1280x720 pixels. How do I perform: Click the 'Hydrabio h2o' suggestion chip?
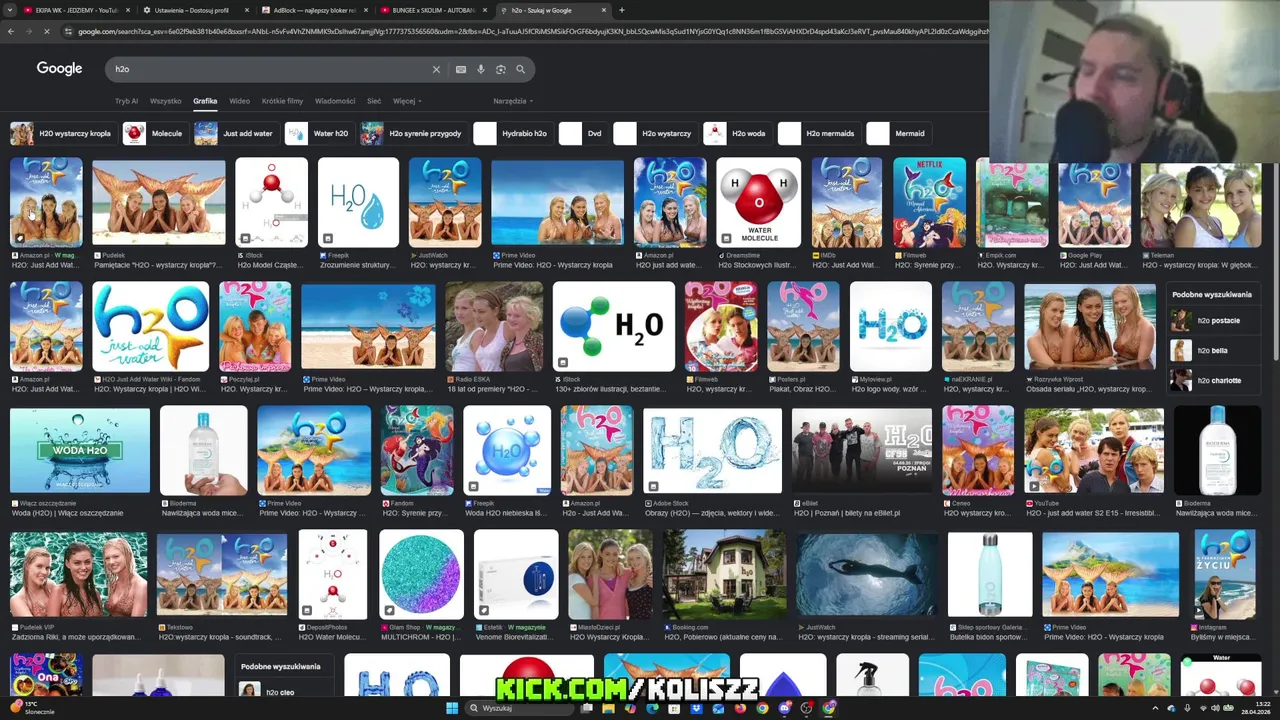(x=512, y=133)
